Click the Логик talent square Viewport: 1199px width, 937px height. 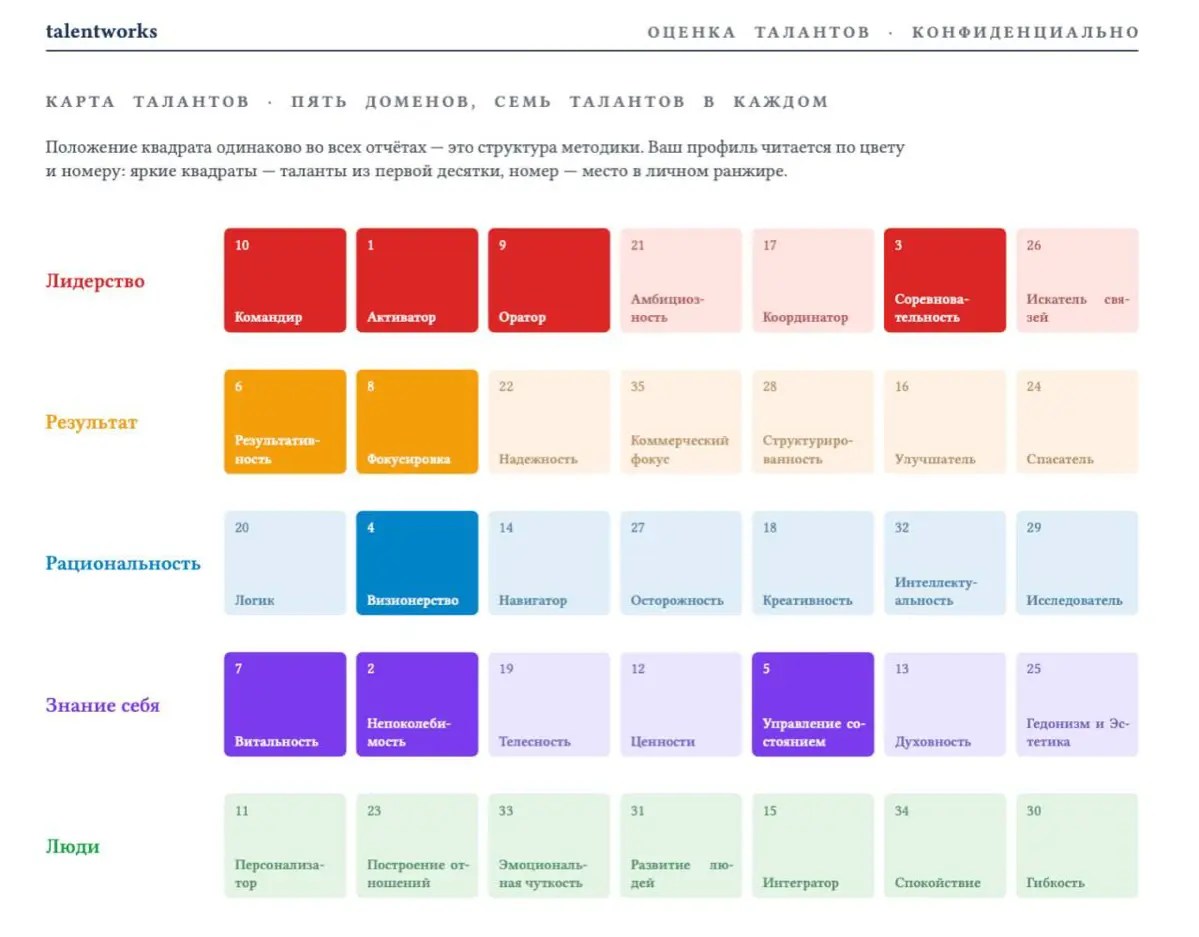(x=284, y=563)
